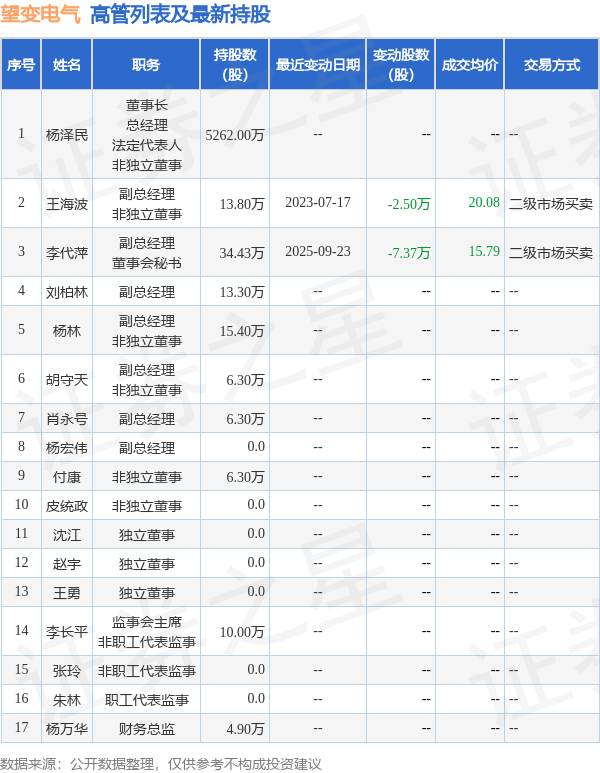Click the -7.37万 change value
Screen dimensions: 600x773
409,253
